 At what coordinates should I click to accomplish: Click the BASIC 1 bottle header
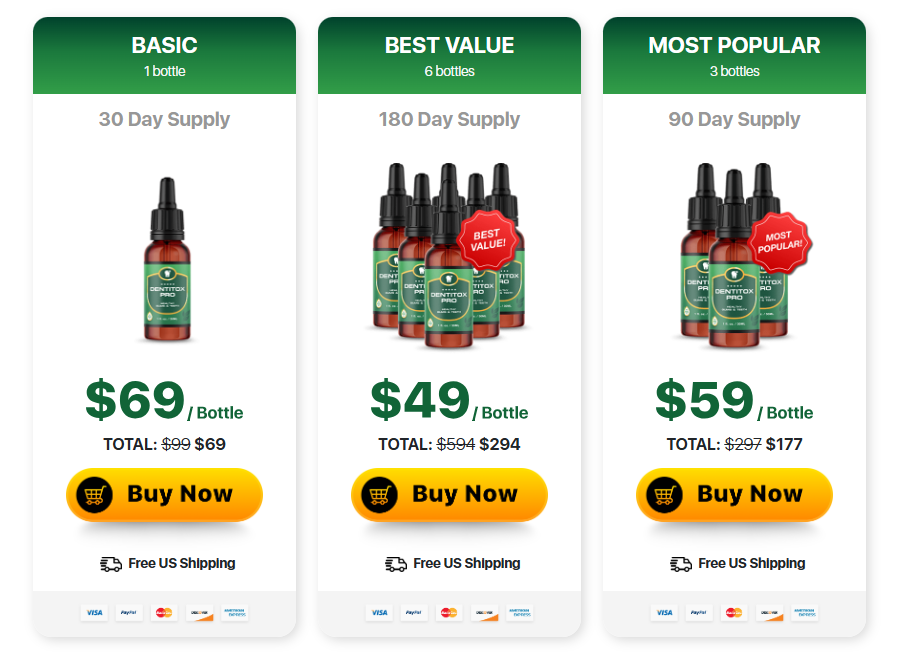point(164,56)
